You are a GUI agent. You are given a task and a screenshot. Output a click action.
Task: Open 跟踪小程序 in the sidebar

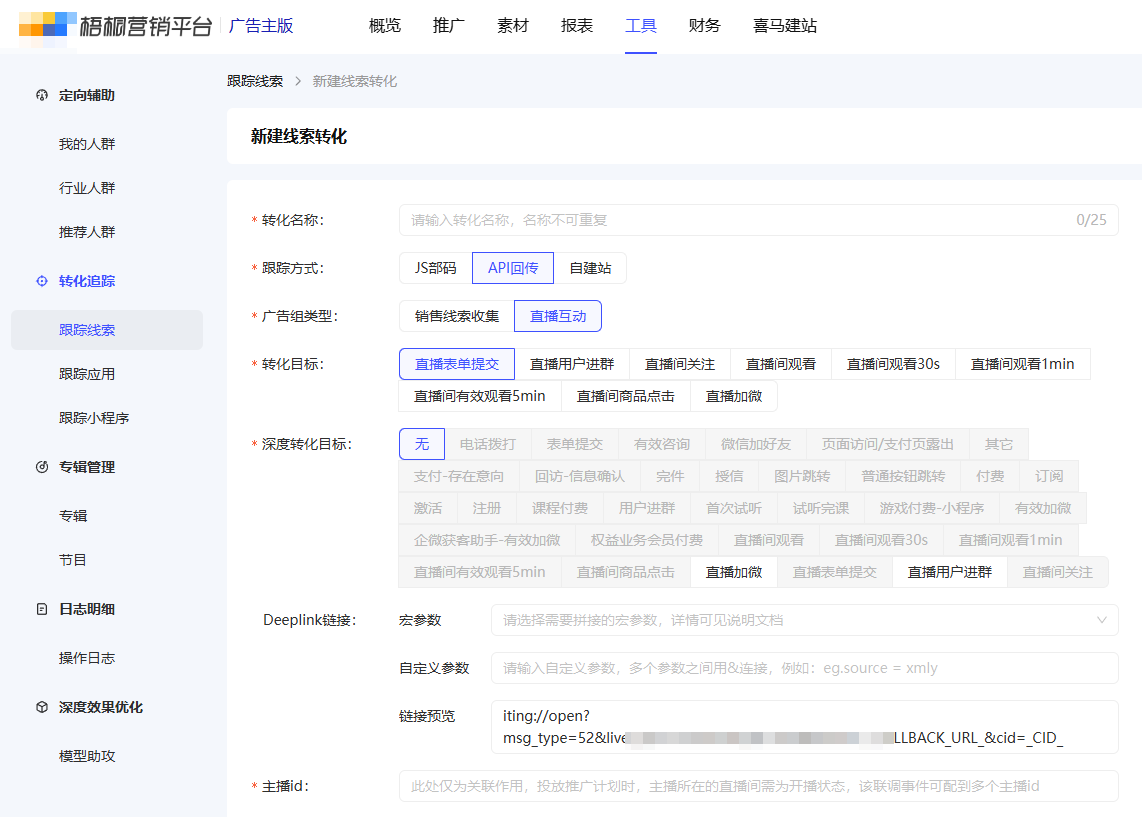point(94,418)
